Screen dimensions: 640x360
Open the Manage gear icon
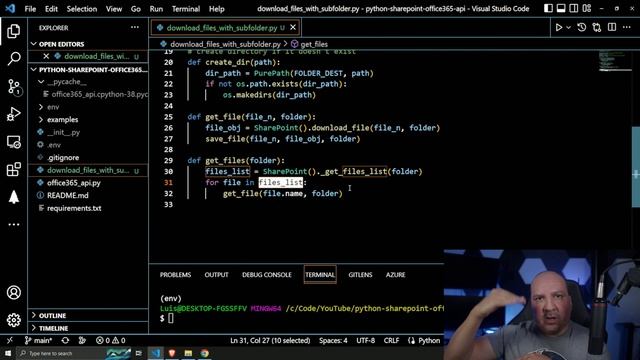point(13,320)
